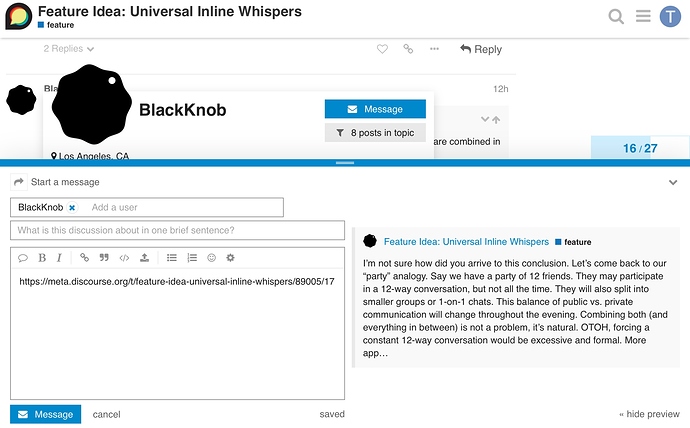
Task: Like the post with heart icon
Action: coord(382,49)
